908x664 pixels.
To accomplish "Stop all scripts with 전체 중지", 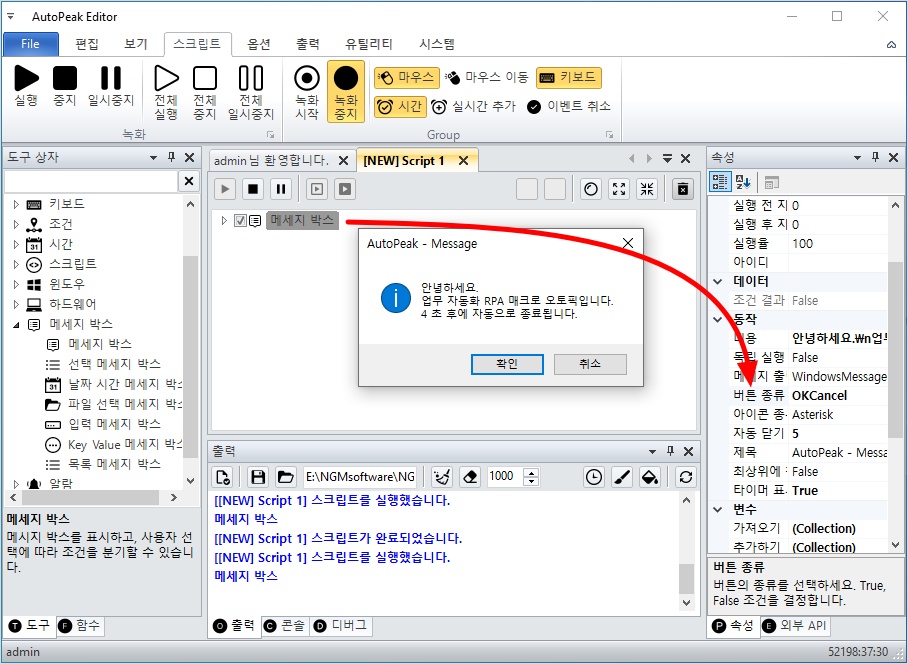I will pyautogui.click(x=205, y=92).
